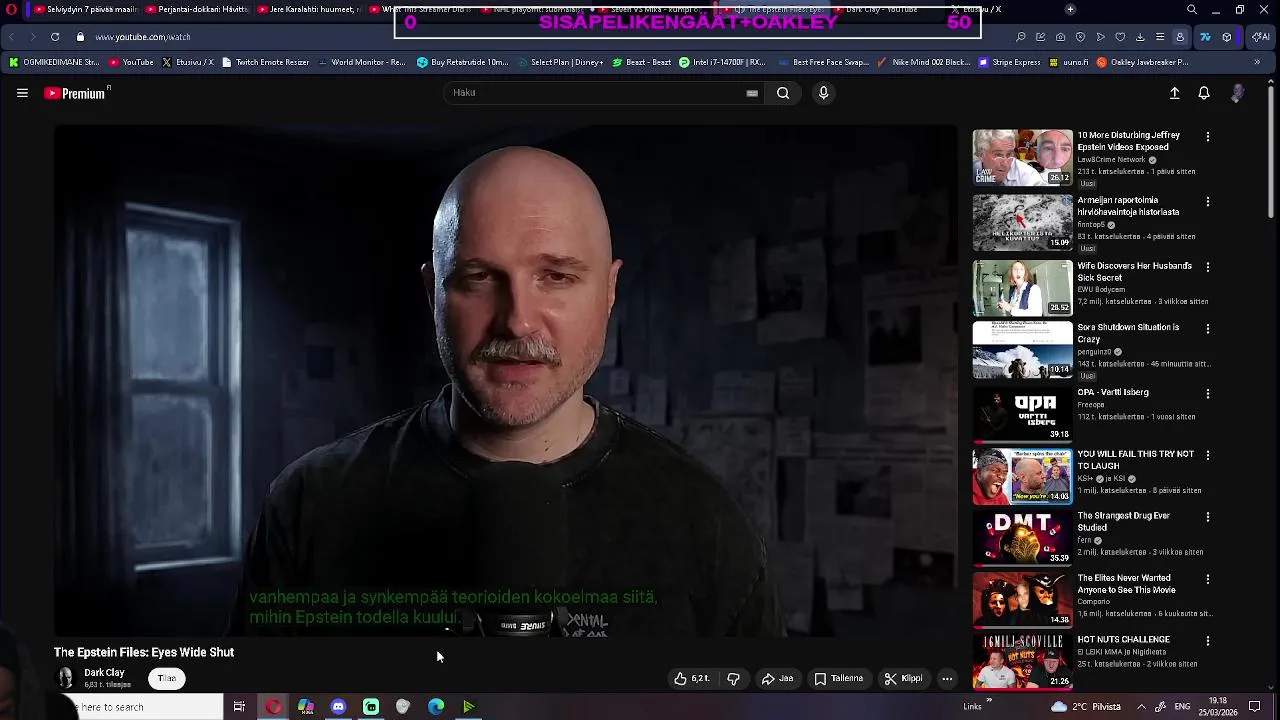
Task: Open the YouTube notifications bell
Action: pos(1204,93)
